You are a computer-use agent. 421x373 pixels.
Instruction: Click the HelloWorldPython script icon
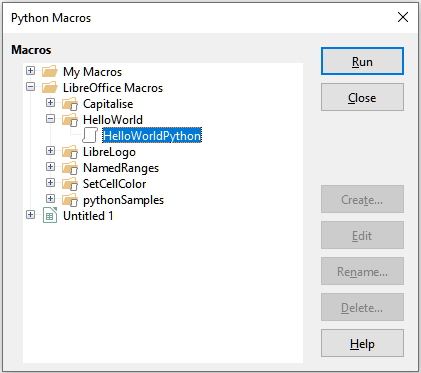coord(90,135)
